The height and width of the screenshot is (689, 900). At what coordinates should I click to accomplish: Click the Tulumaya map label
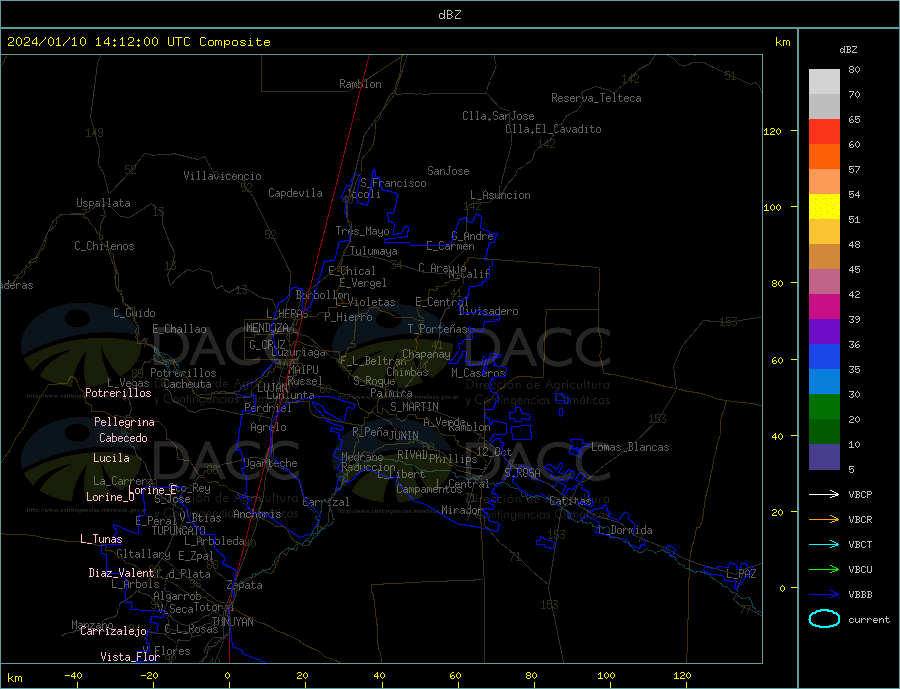coord(374,251)
